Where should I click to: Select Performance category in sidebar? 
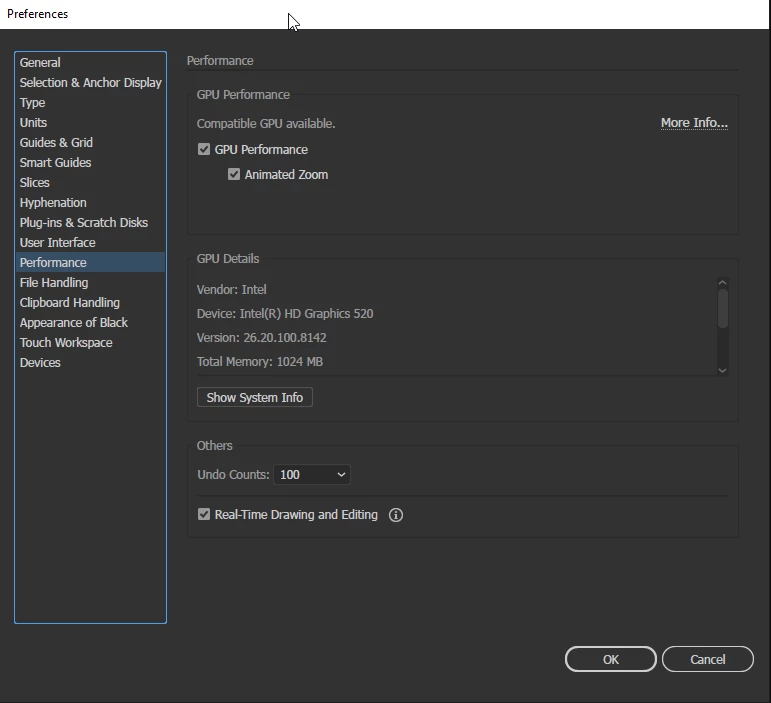pyautogui.click(x=90, y=263)
